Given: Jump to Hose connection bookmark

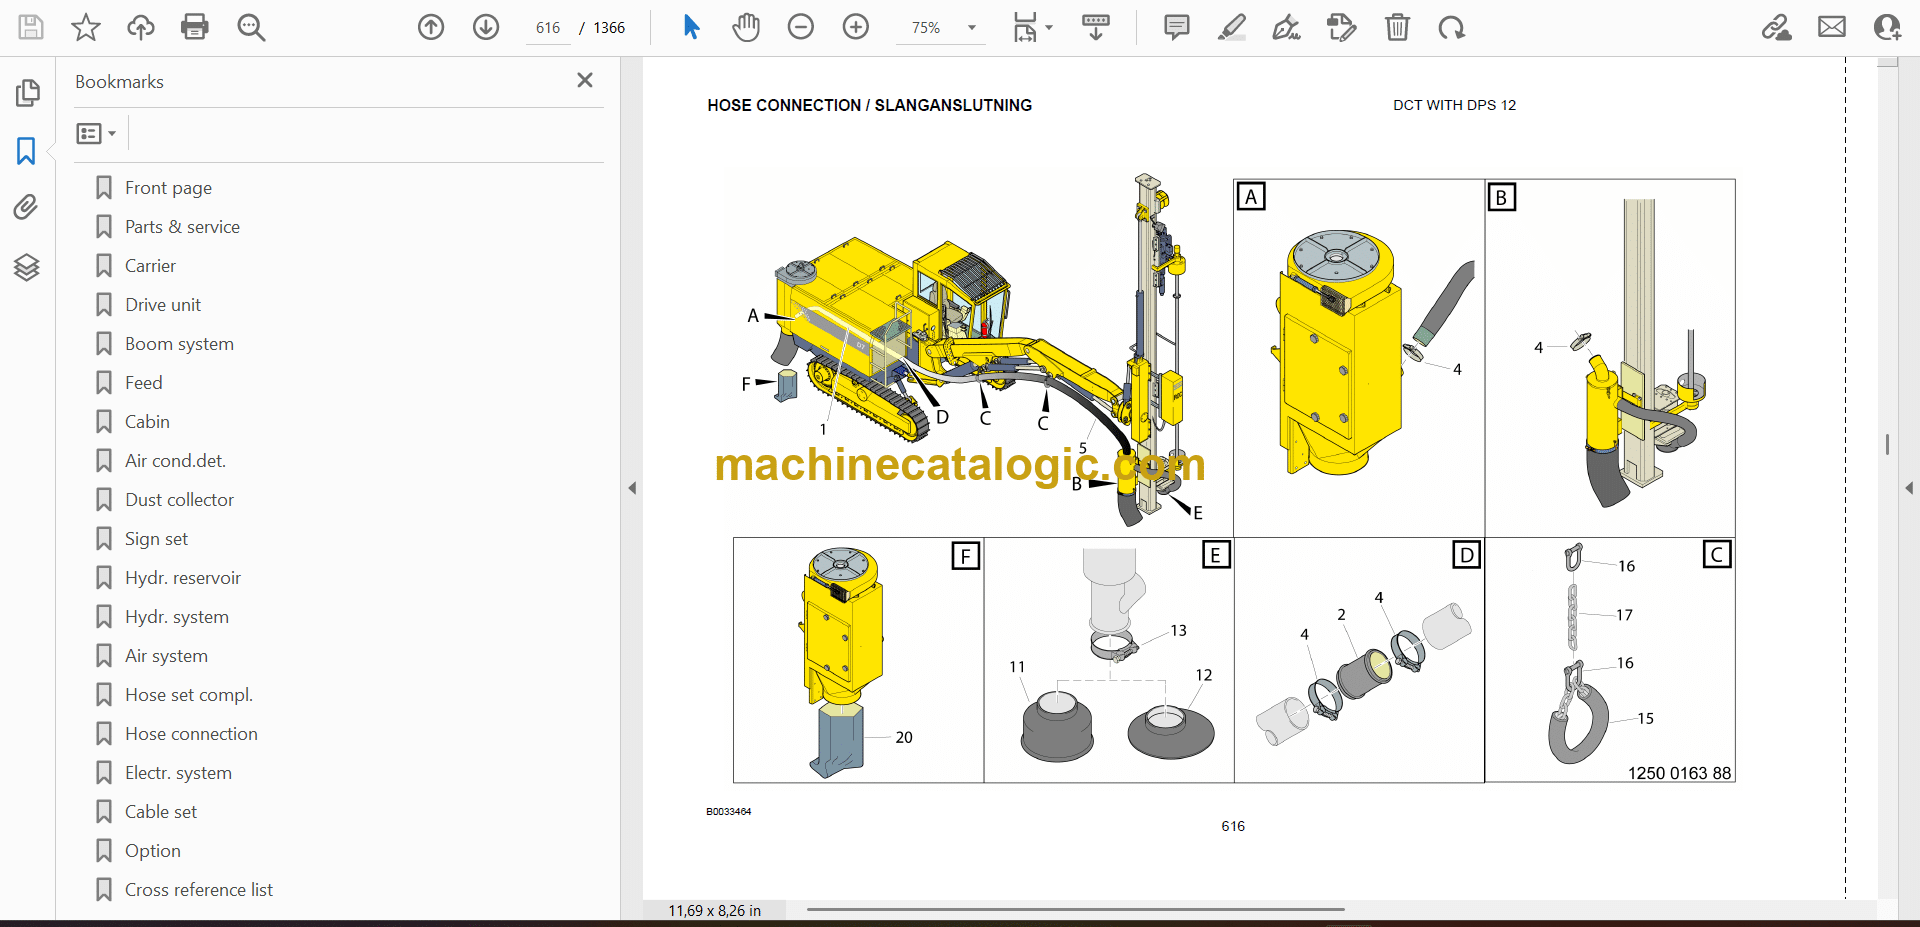Looking at the screenshot, I should coord(191,734).
